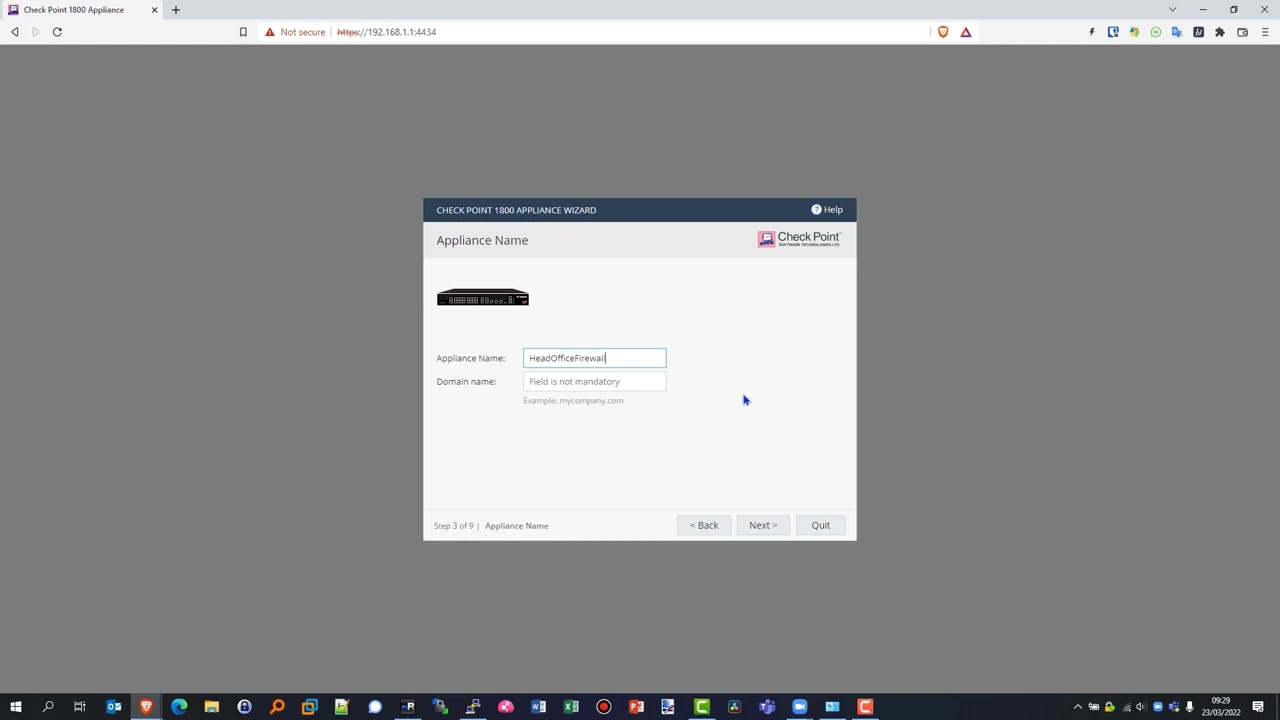The height and width of the screenshot is (720, 1280).
Task: Select the Check Point 1800 Appliance tab
Action: (x=82, y=10)
